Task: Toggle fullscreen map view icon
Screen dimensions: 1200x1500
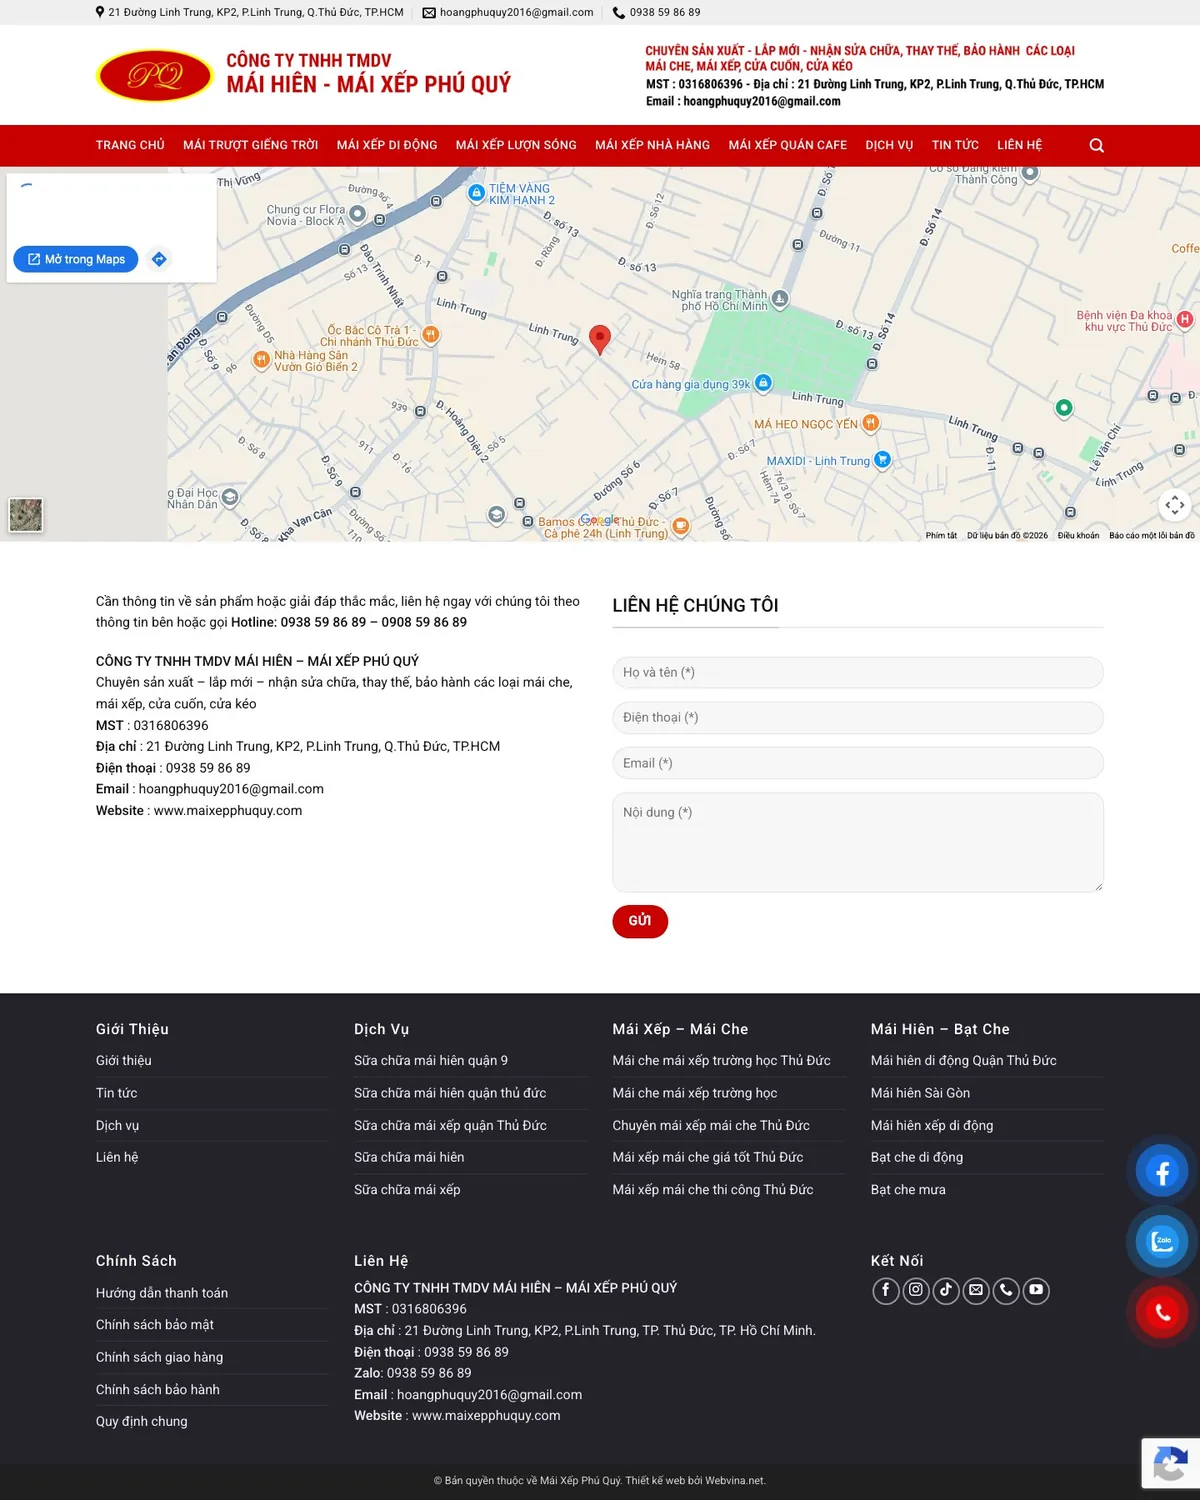Action: [1175, 505]
